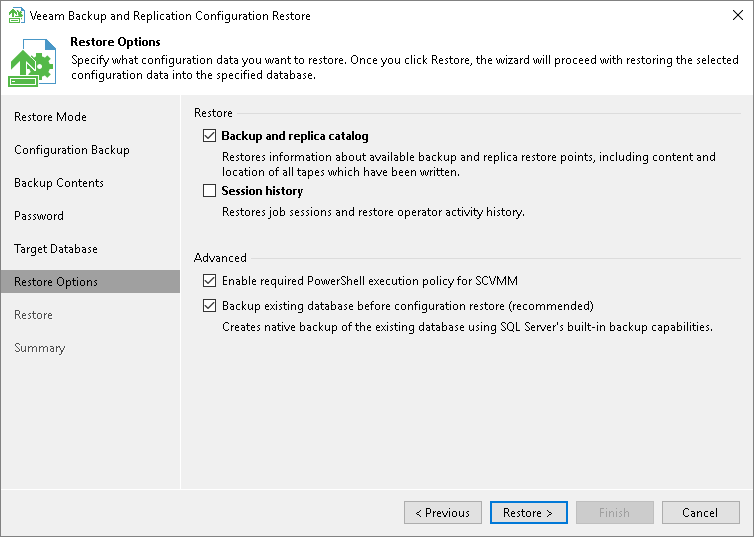Click the Finish button
This screenshot has width=754, height=537.
pyautogui.click(x=614, y=513)
